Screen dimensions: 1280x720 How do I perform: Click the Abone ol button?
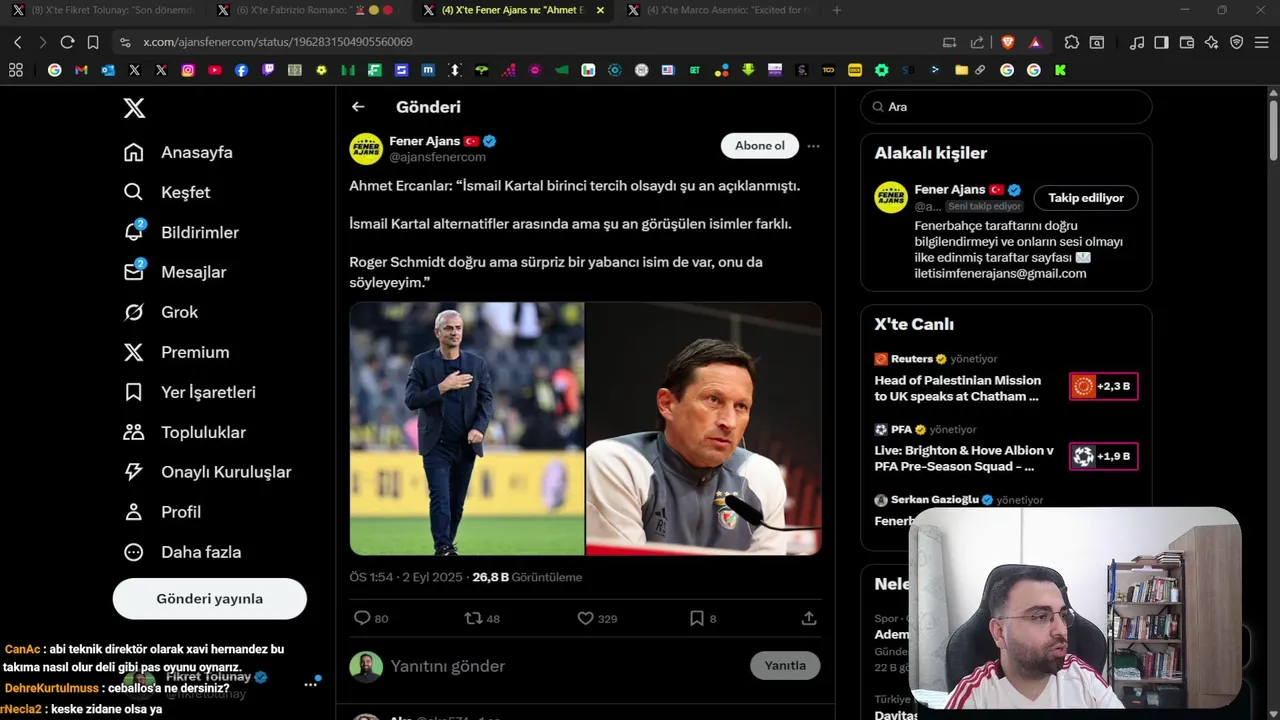(x=760, y=146)
